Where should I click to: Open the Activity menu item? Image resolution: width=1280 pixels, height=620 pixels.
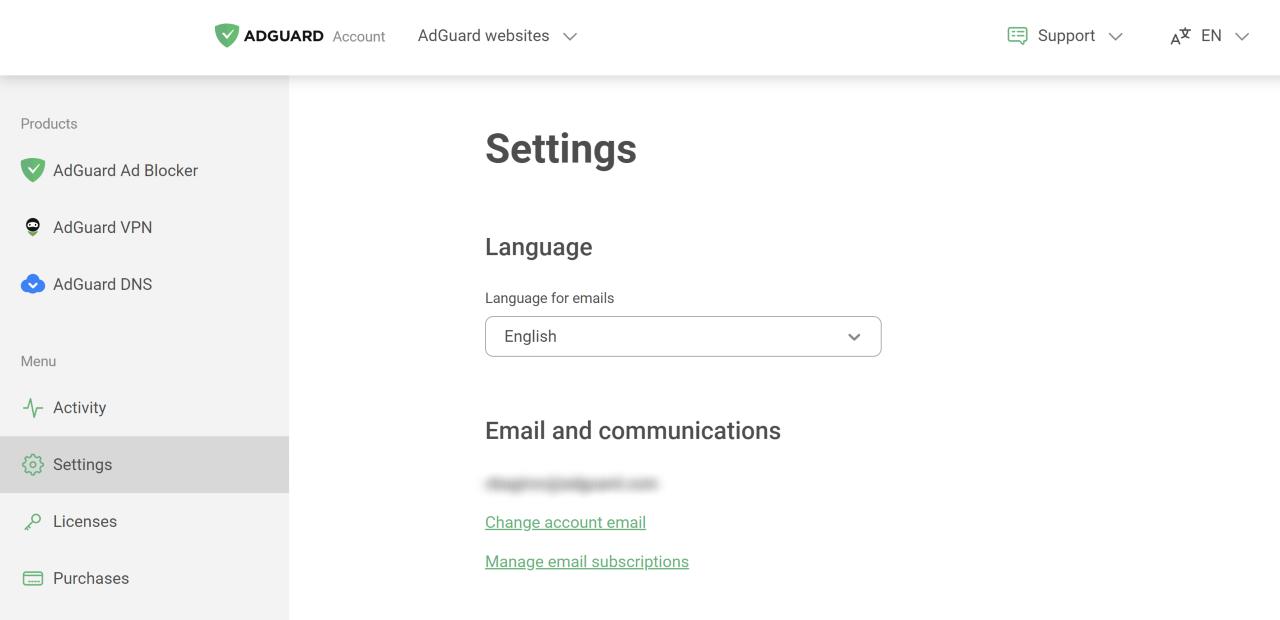click(x=144, y=408)
